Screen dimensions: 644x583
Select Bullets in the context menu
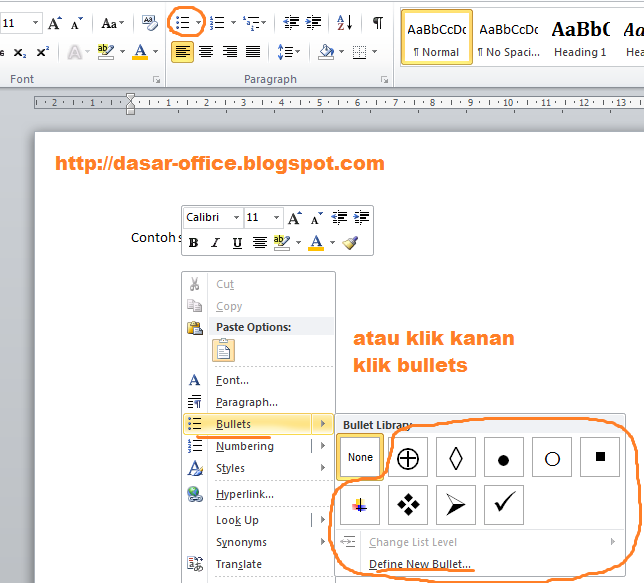click(248, 424)
